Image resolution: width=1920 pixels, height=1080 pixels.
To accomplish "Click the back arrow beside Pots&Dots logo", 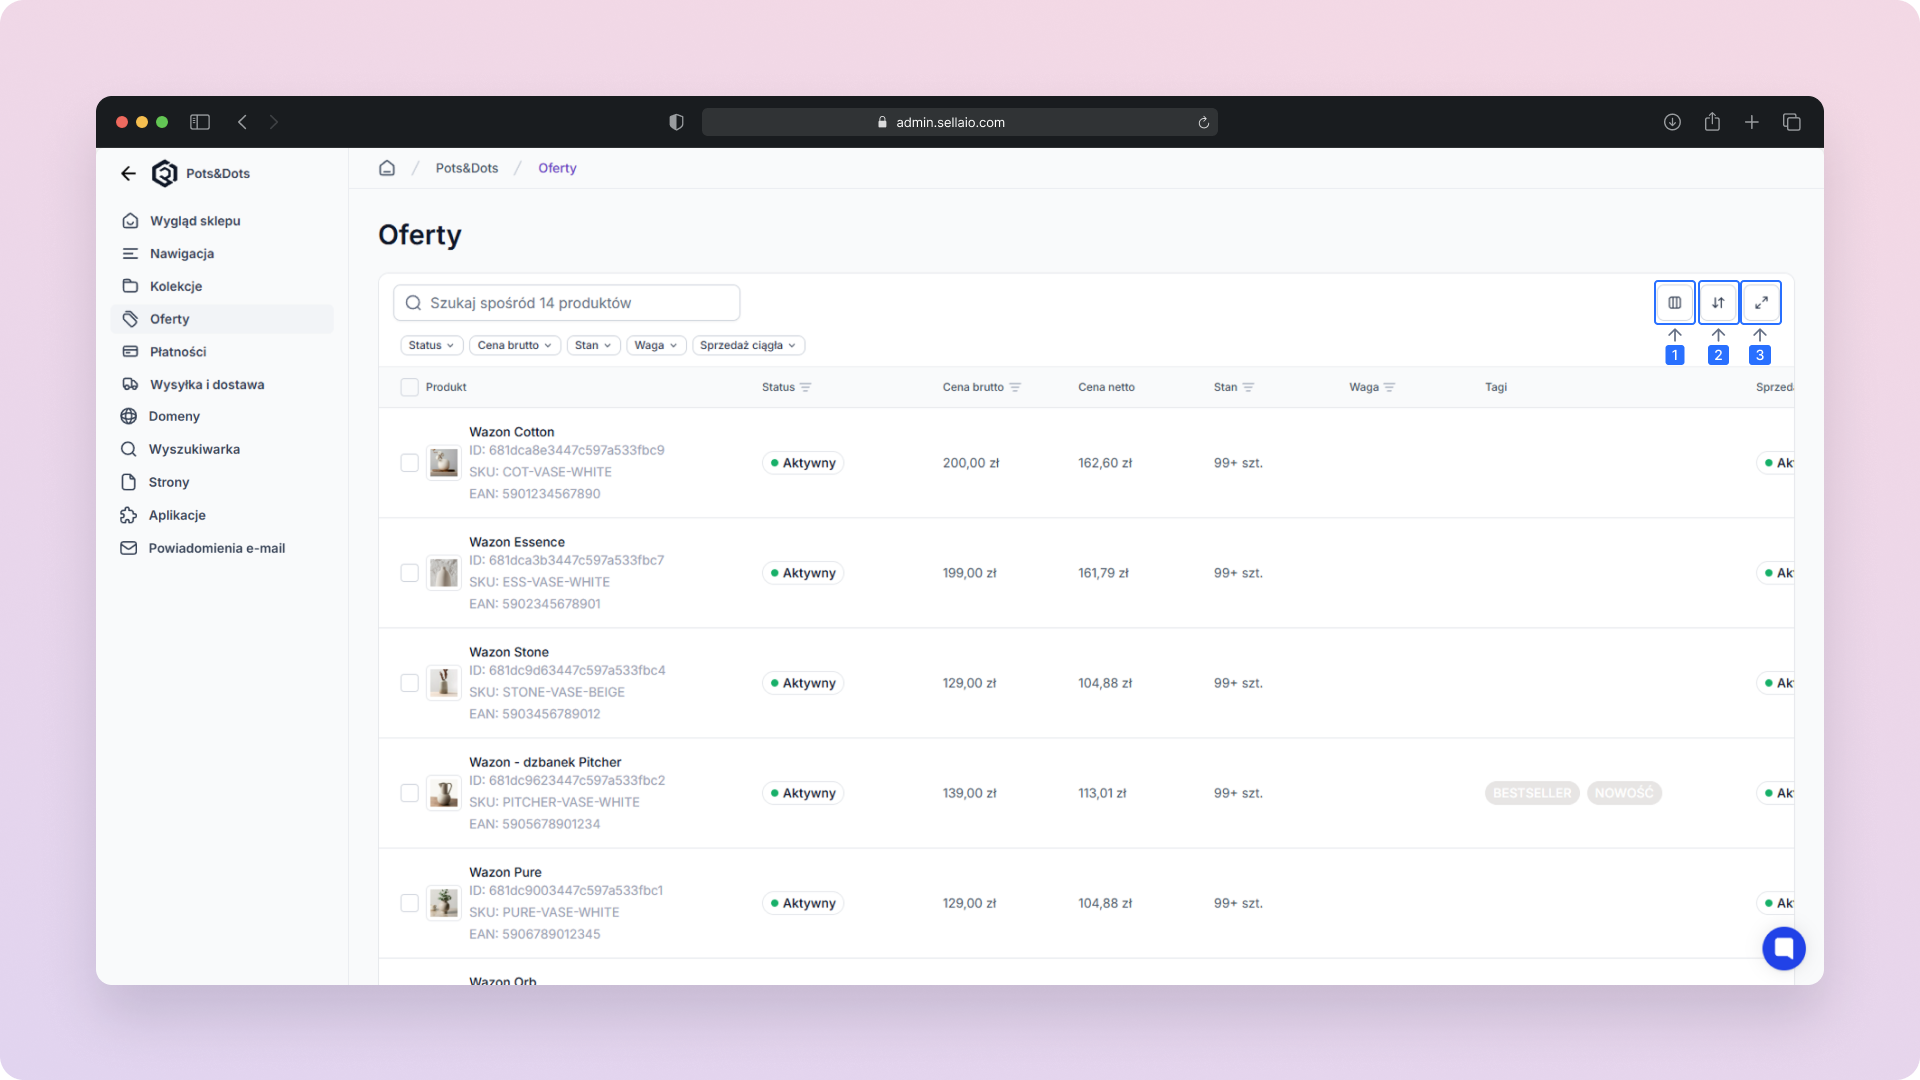I will [x=128, y=173].
